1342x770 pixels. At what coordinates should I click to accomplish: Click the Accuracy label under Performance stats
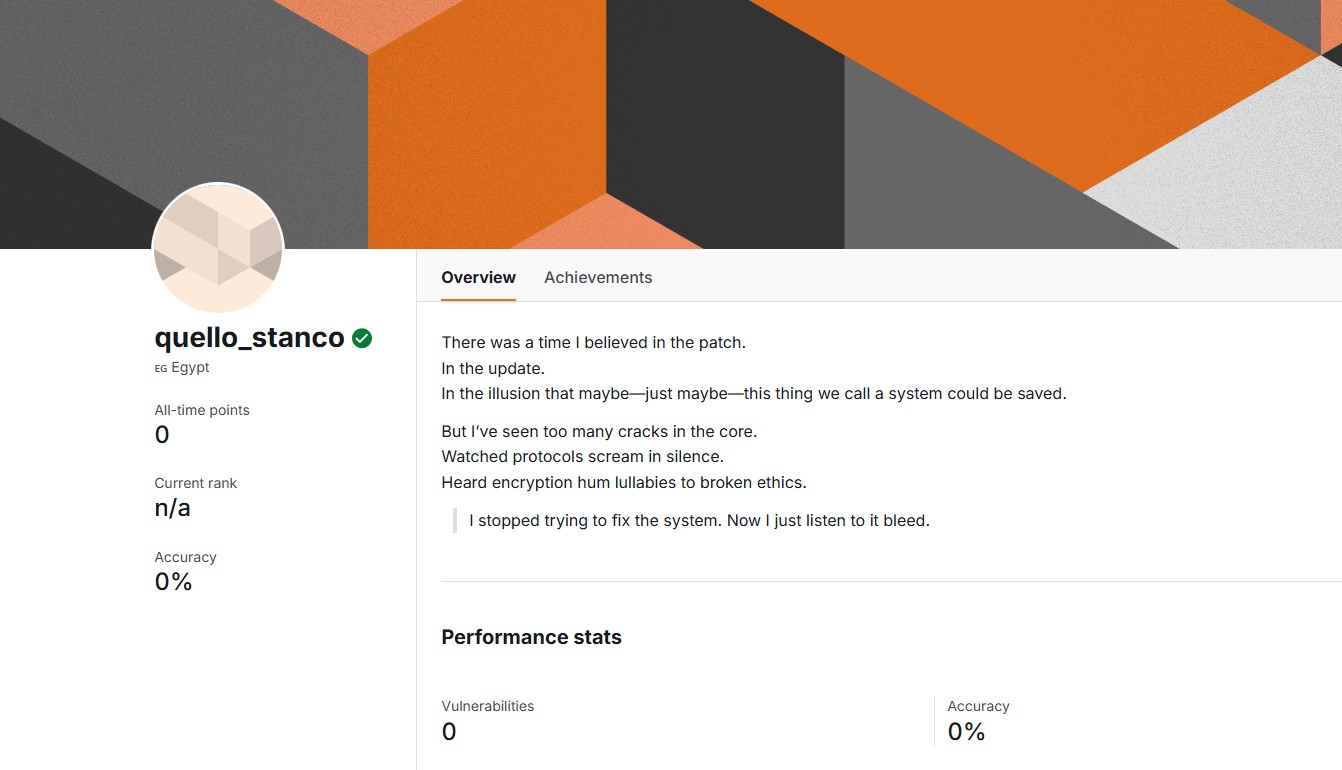click(x=979, y=706)
